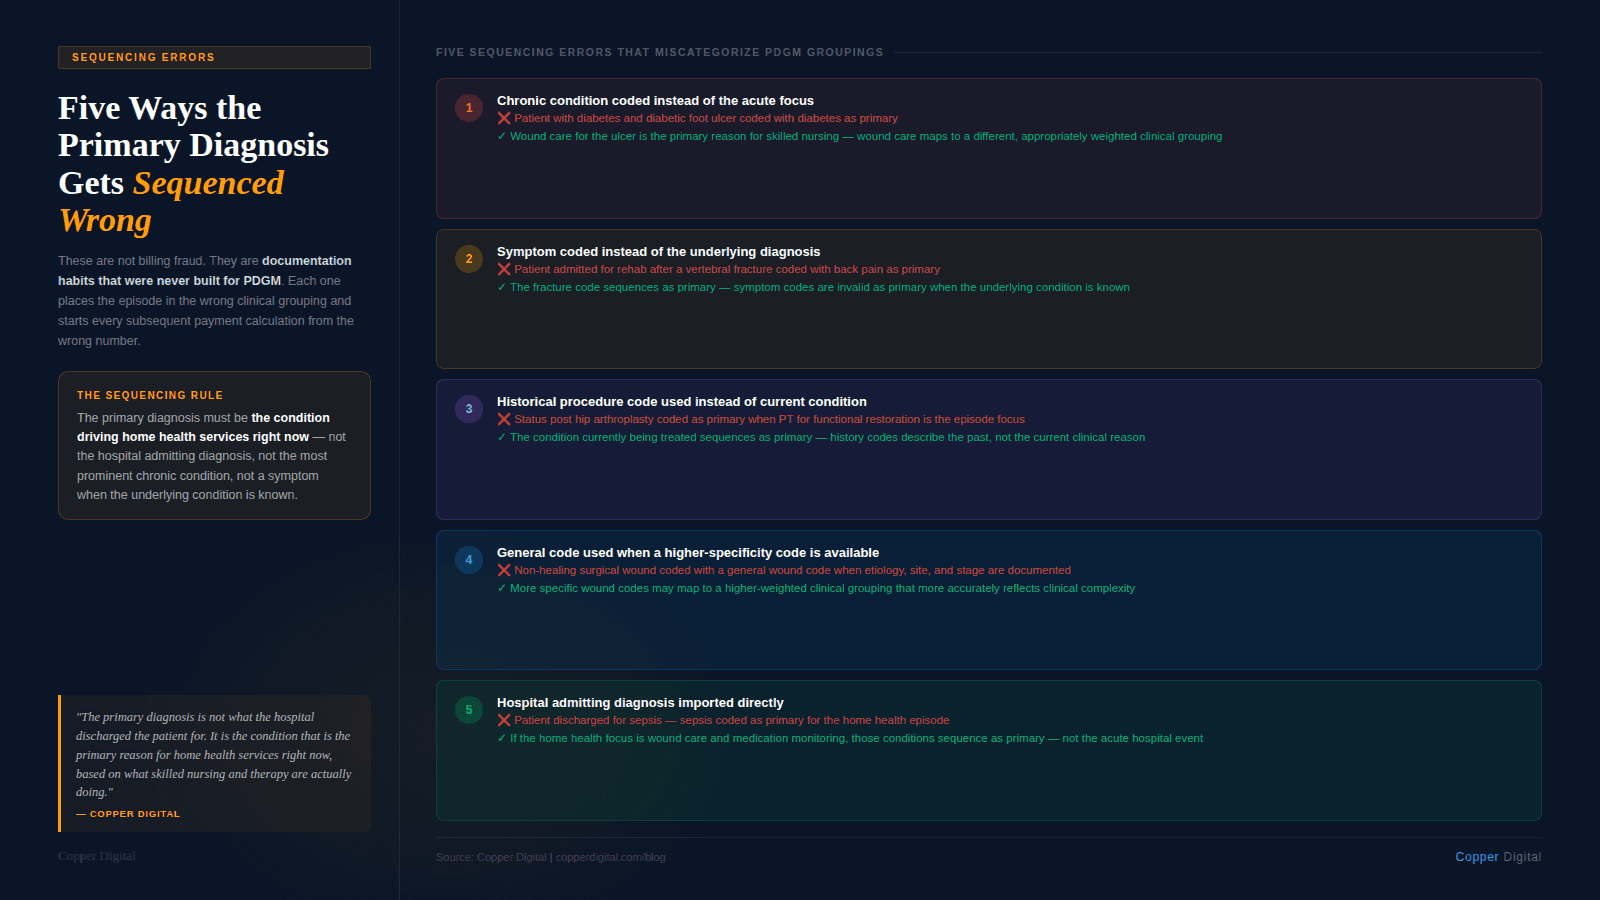Click red X beside non-healing surgical wound example
This screenshot has width=1600, height=900.
click(504, 570)
